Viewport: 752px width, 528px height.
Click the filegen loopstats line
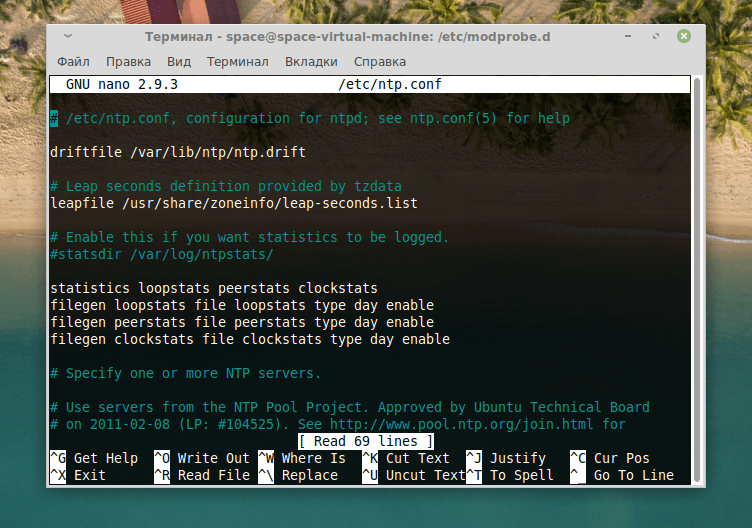(242, 305)
